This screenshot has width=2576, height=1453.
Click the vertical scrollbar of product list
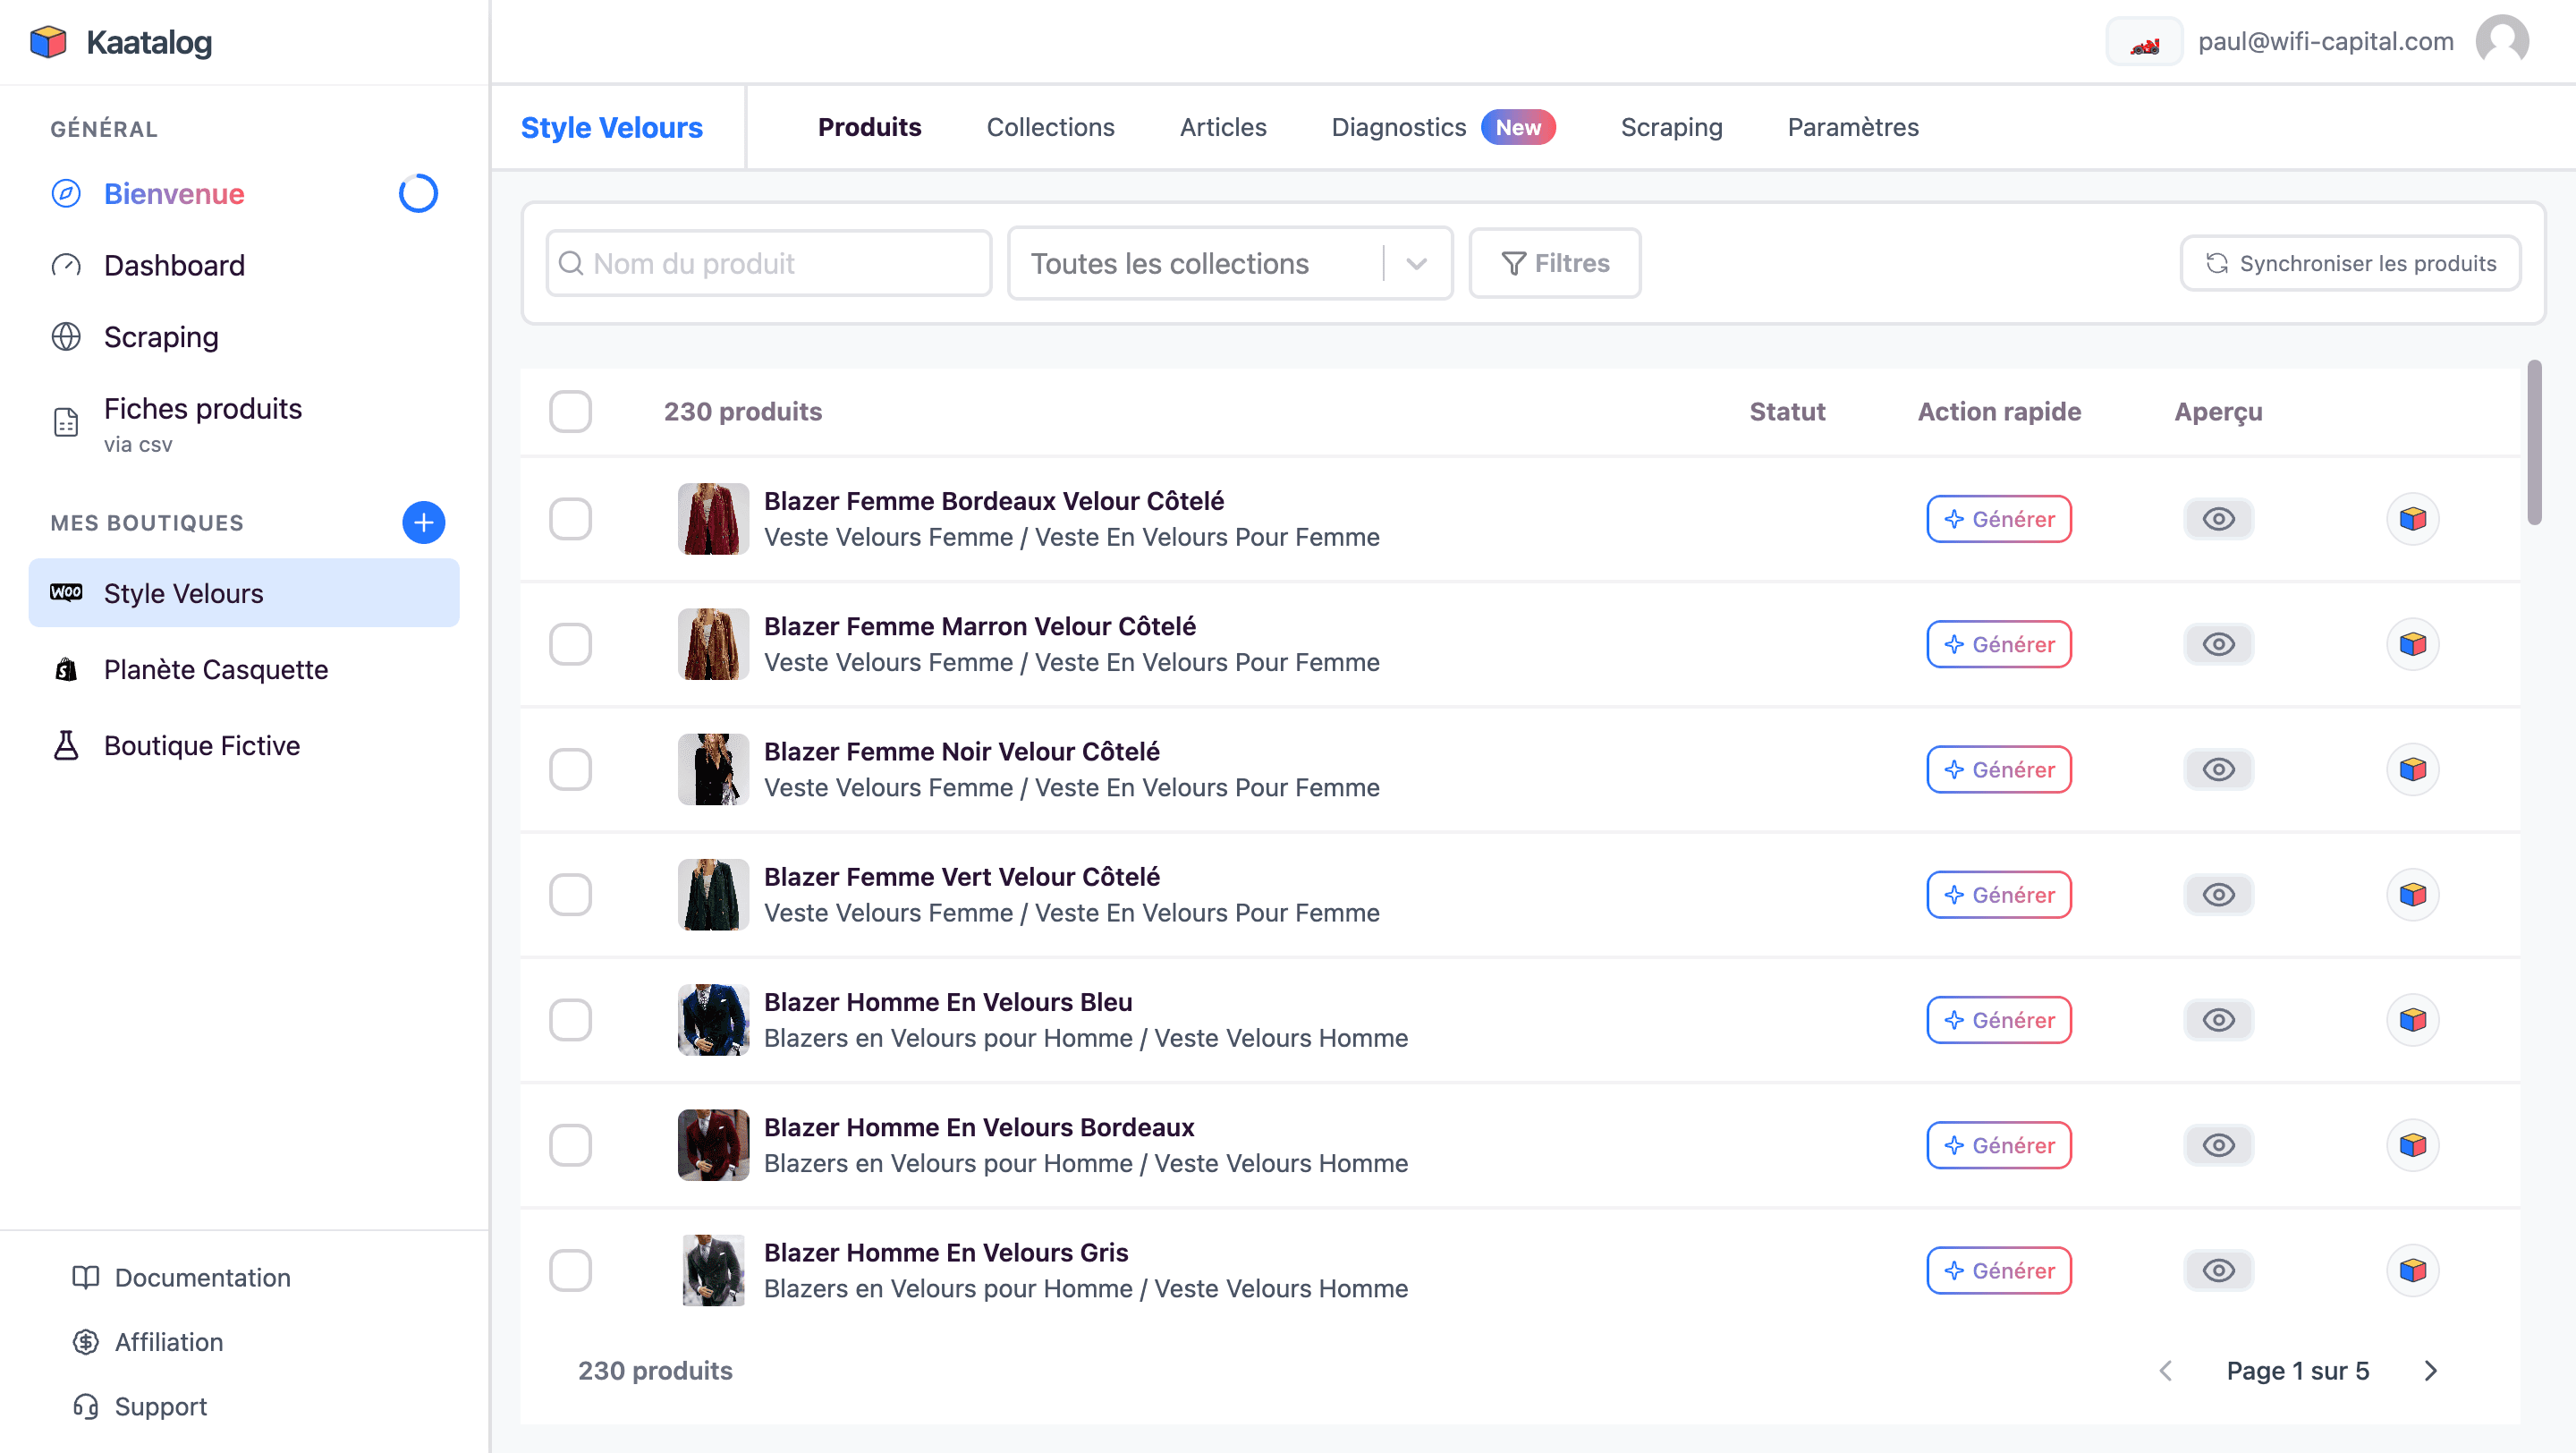point(2533,442)
